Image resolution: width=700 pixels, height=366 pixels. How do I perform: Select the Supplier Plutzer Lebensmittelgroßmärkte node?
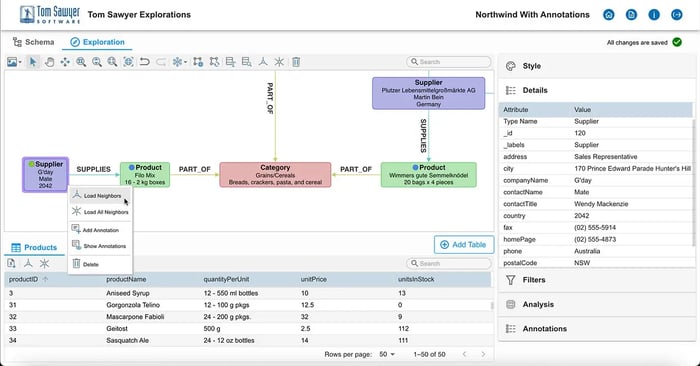(429, 93)
